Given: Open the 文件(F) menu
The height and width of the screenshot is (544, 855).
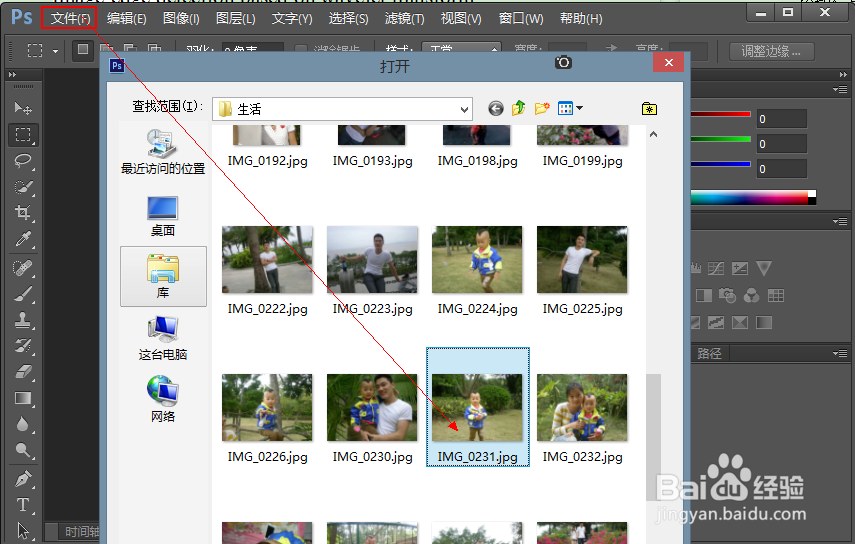Looking at the screenshot, I should coord(70,19).
